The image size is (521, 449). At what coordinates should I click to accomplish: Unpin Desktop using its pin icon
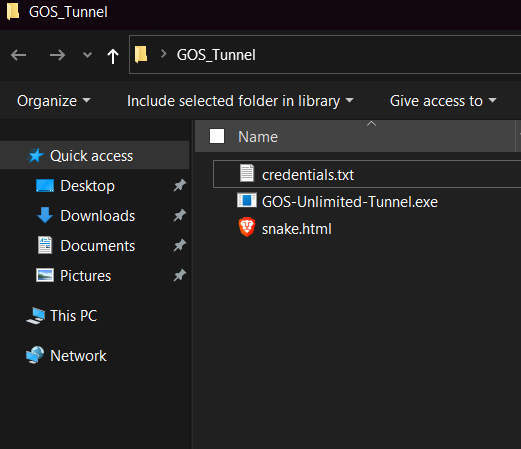pos(179,186)
